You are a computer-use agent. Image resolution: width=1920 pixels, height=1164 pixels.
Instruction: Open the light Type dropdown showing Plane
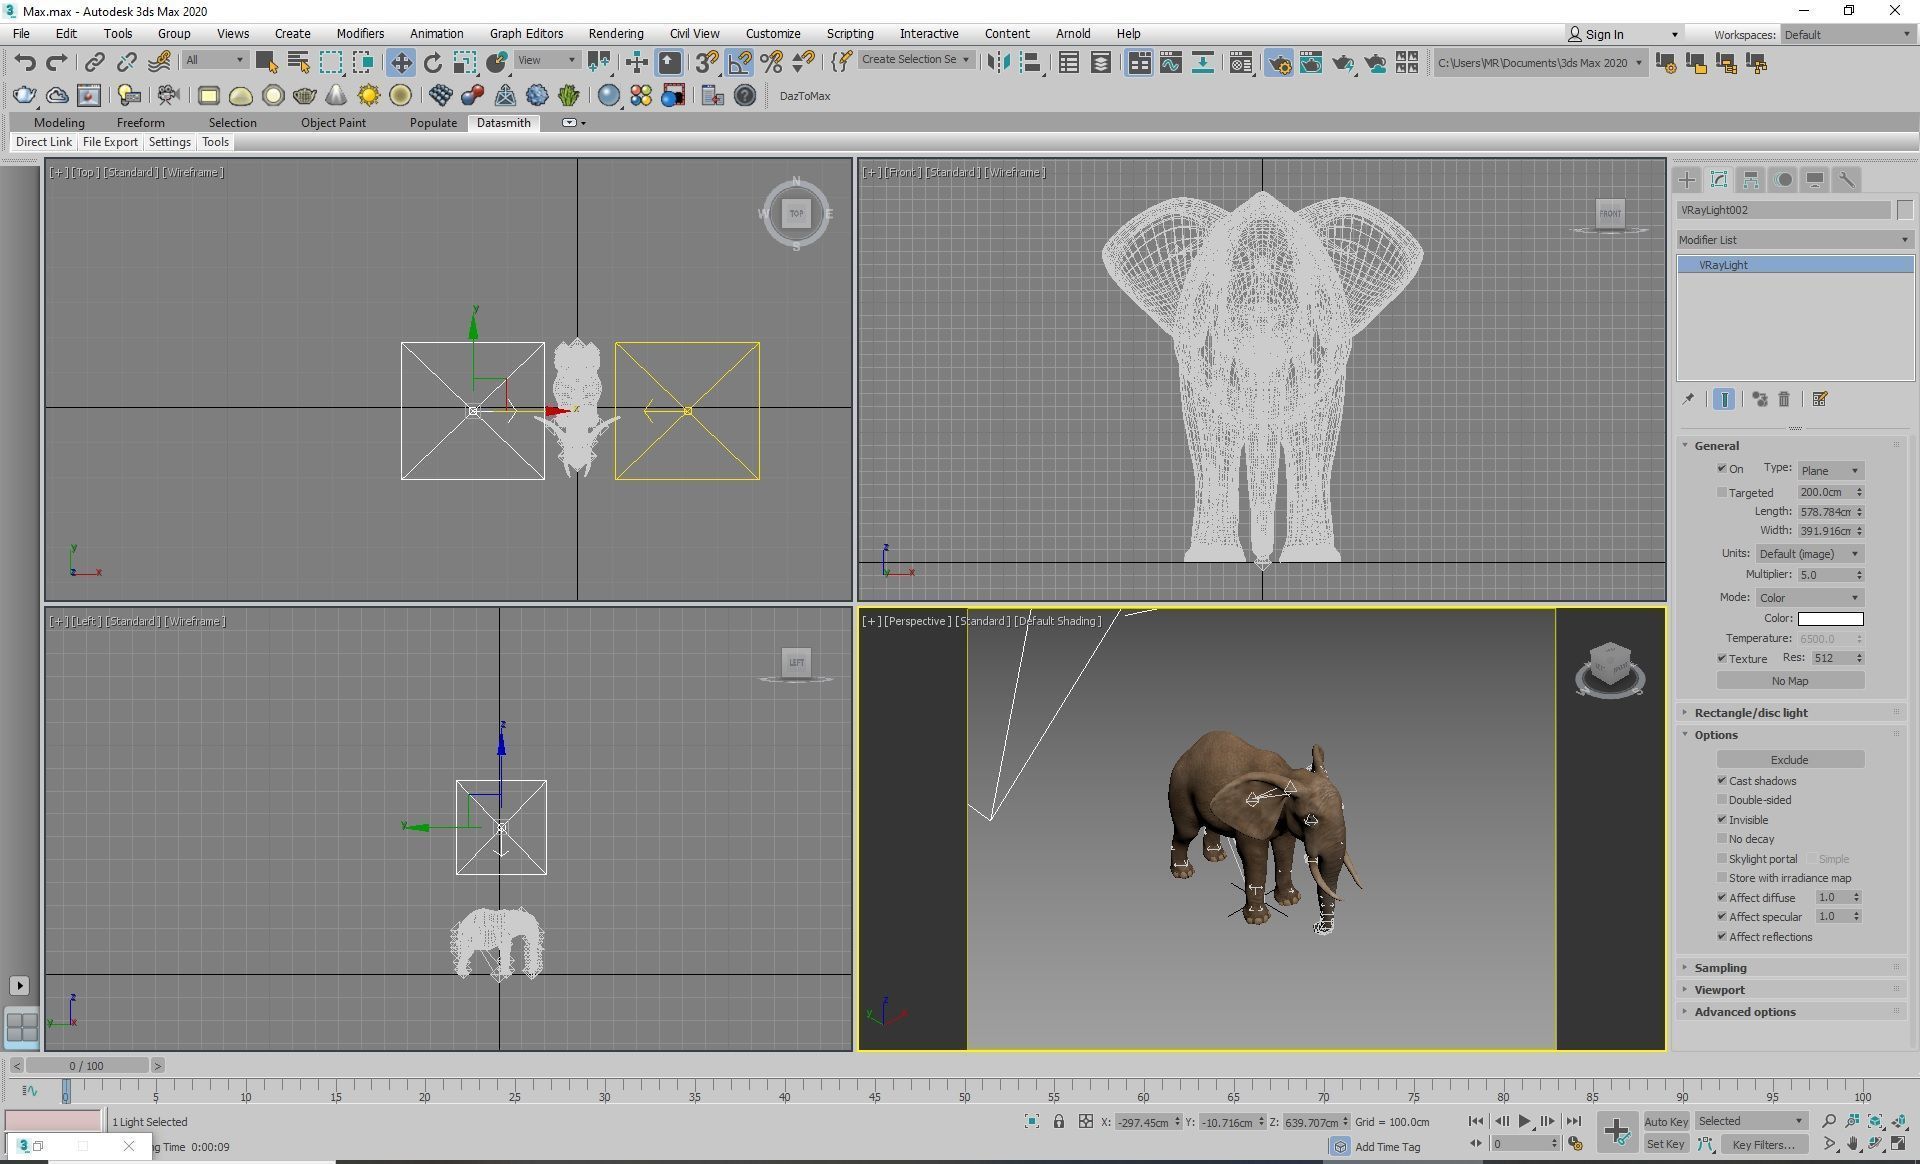pyautogui.click(x=1830, y=470)
